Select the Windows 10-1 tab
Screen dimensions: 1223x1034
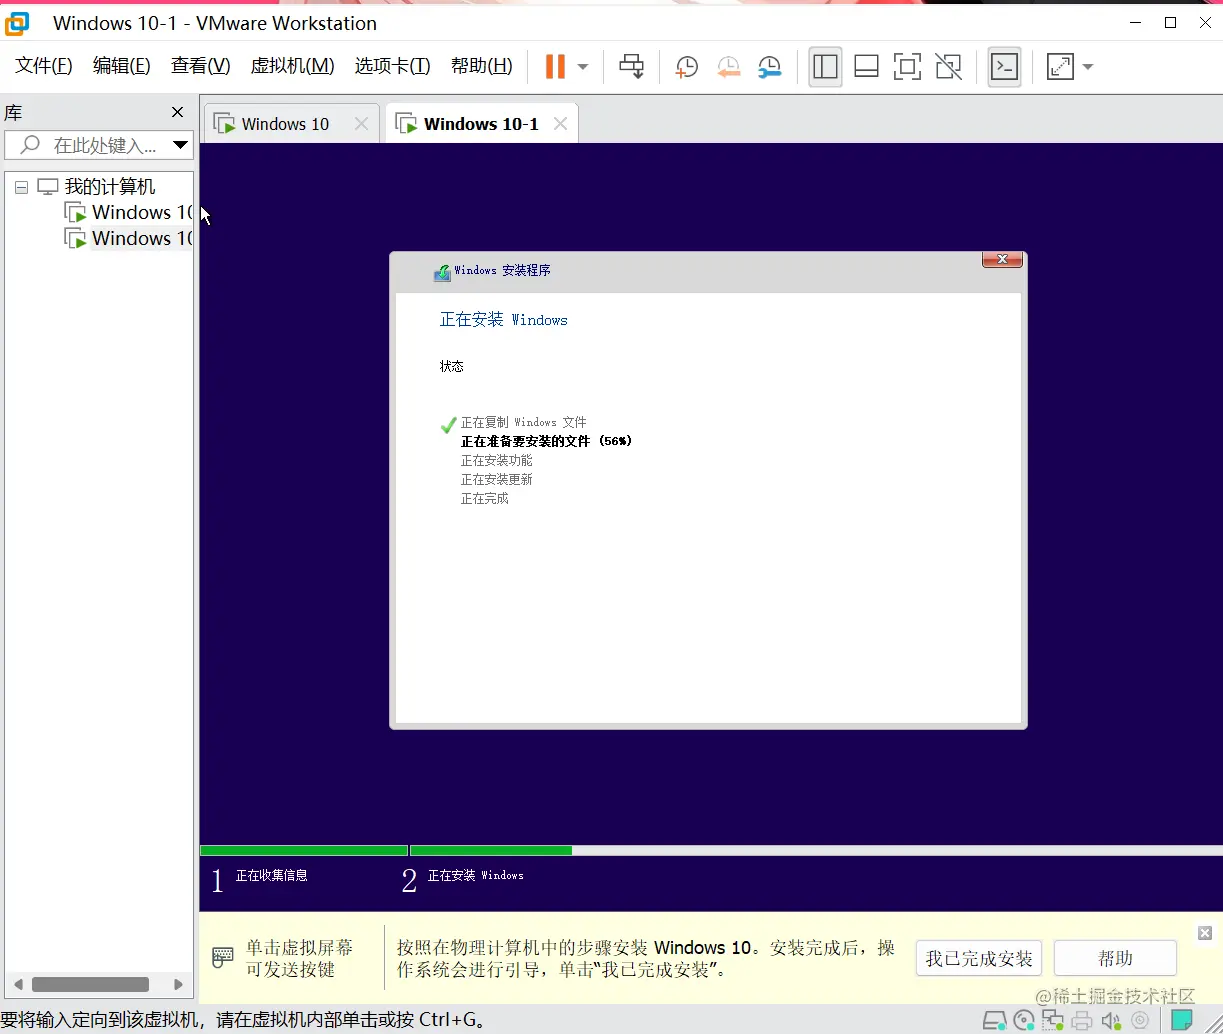480,124
